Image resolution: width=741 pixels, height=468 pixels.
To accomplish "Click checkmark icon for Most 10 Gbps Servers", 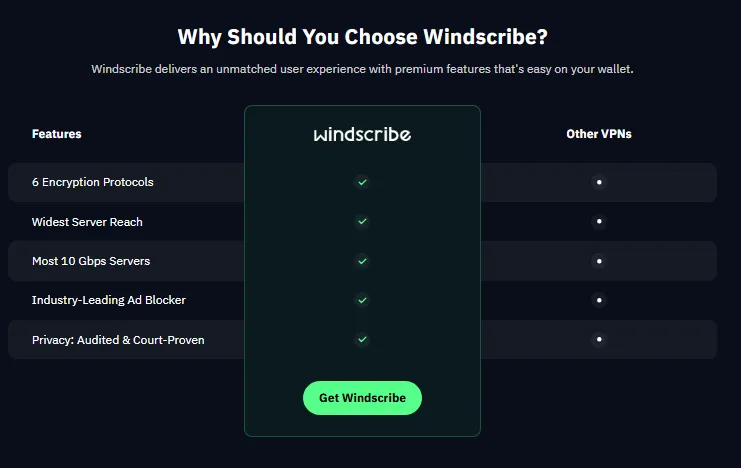I will tap(362, 261).
